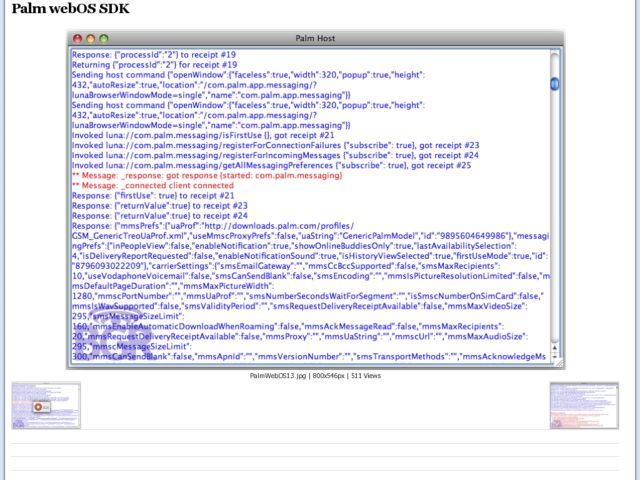Click the scroll down arrow in Palm Host
640x480 pixels.
pyautogui.click(x=555, y=356)
